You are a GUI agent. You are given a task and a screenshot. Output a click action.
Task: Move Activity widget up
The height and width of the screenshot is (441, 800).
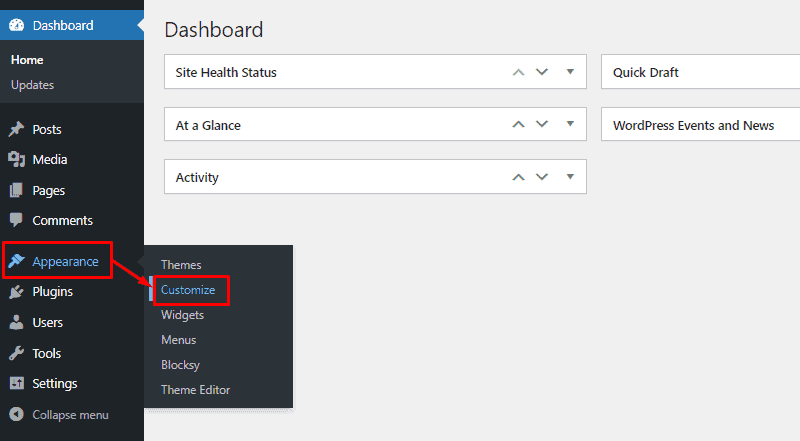(x=518, y=177)
